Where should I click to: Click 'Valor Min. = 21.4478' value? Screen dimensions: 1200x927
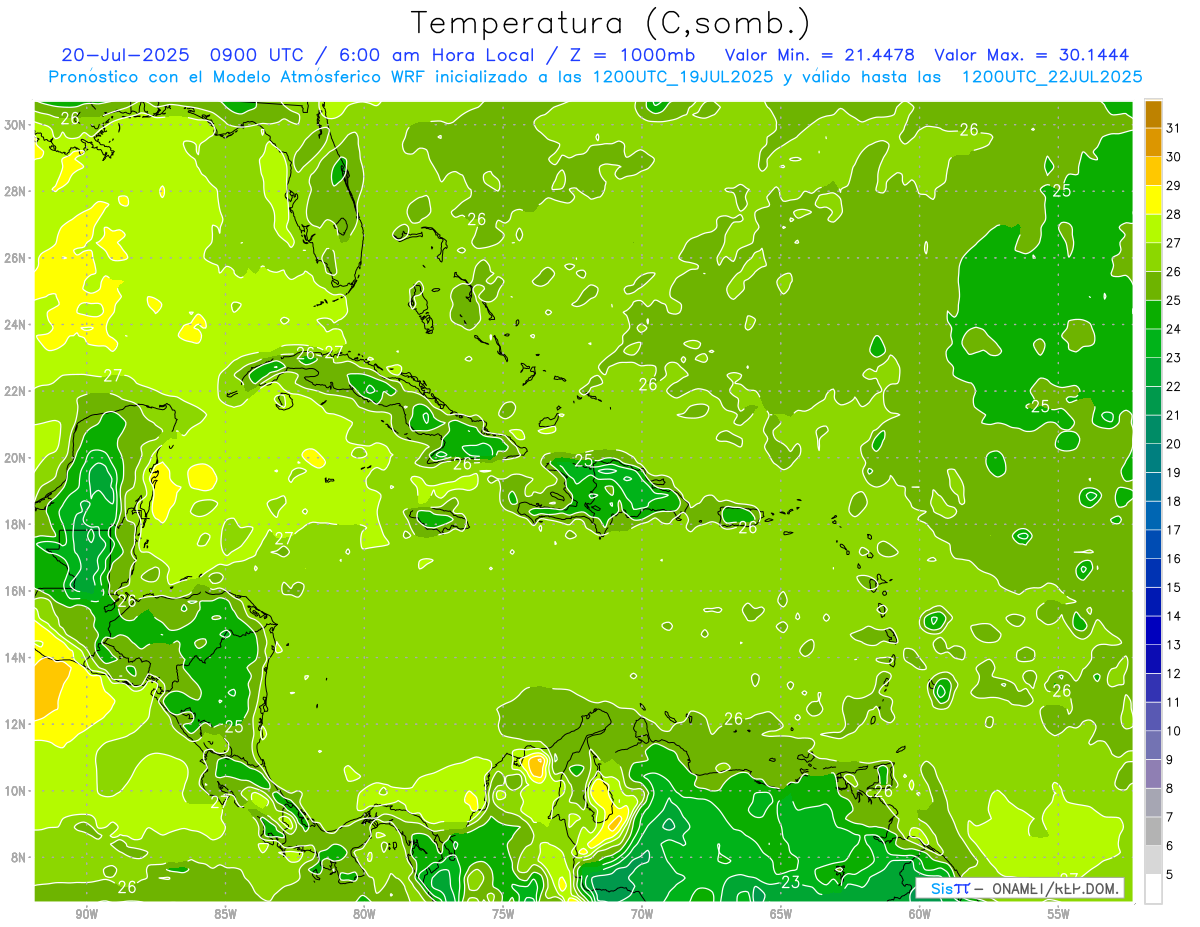[820, 55]
